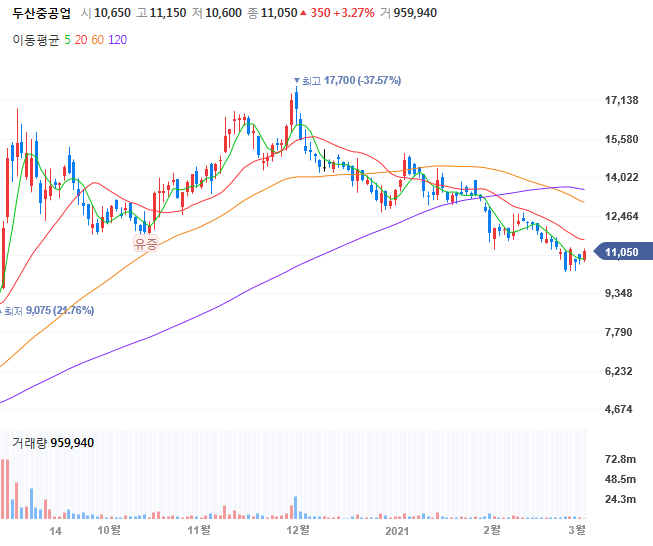The width and height of the screenshot is (653, 546).
Task: Click the 6,232 price axis label
Action: 618,371
